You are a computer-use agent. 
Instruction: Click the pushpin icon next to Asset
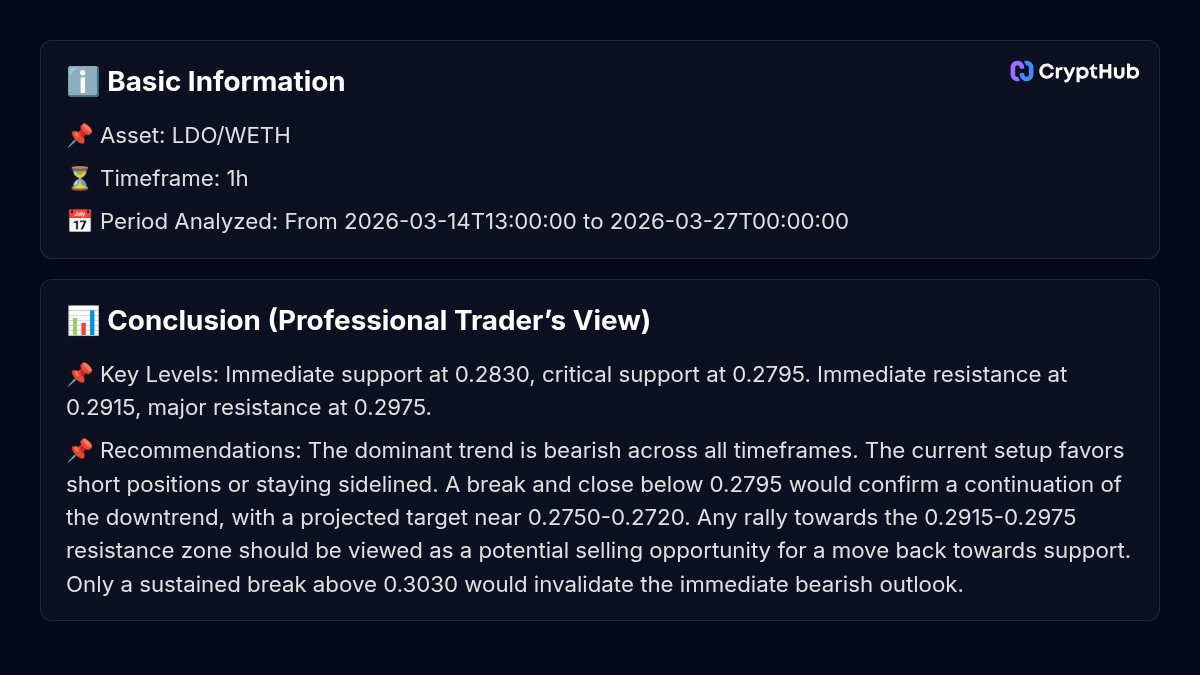80,136
